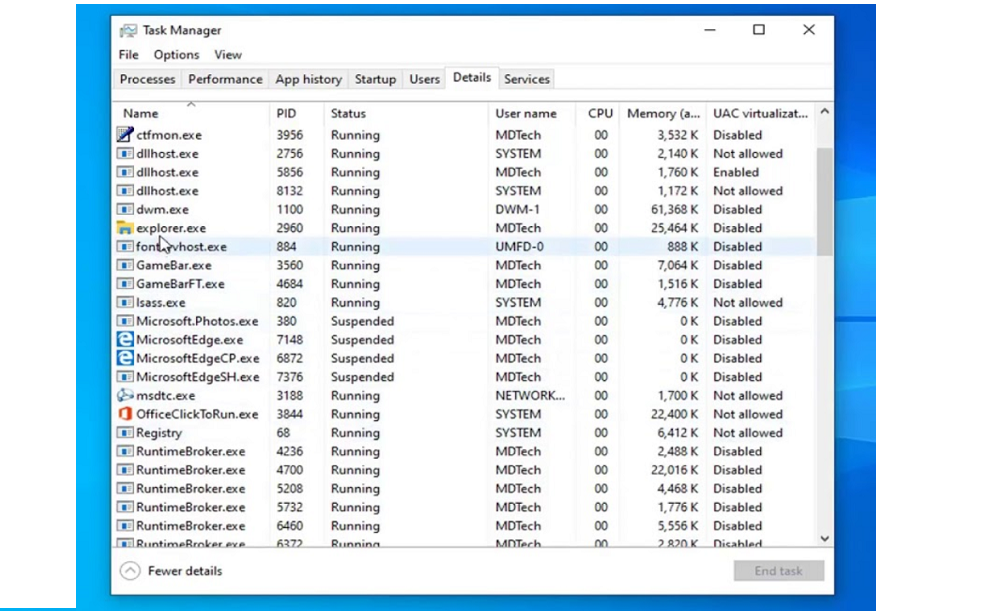Click the GameBar.exe process icon
The width and height of the screenshot is (995, 611).
125,265
